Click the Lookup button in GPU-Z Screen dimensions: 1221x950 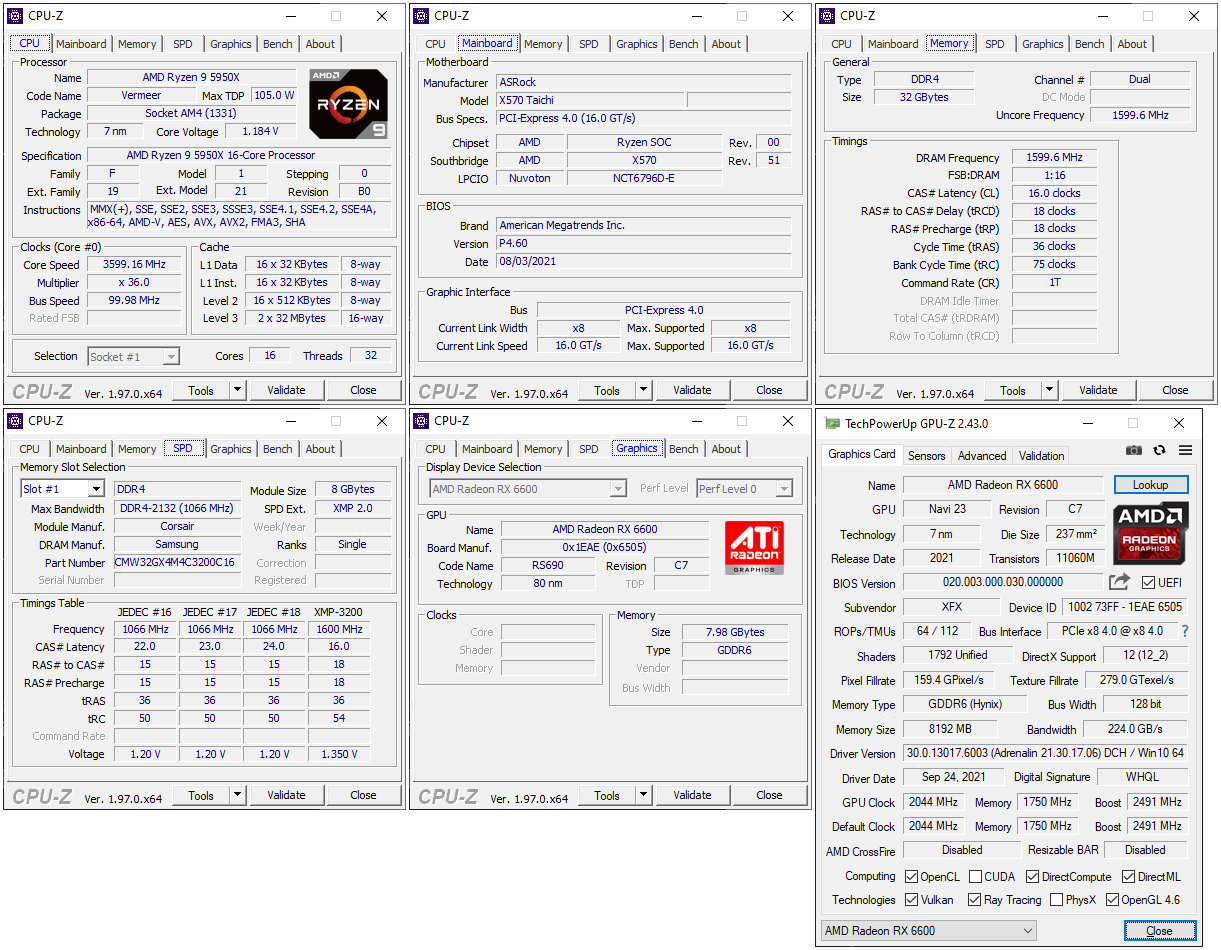pyautogui.click(x=1150, y=485)
